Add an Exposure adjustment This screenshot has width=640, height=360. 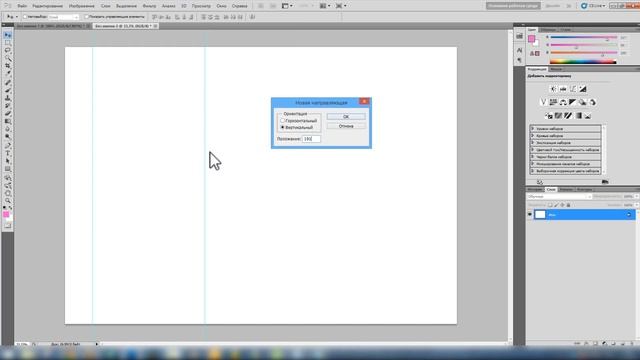[582, 89]
